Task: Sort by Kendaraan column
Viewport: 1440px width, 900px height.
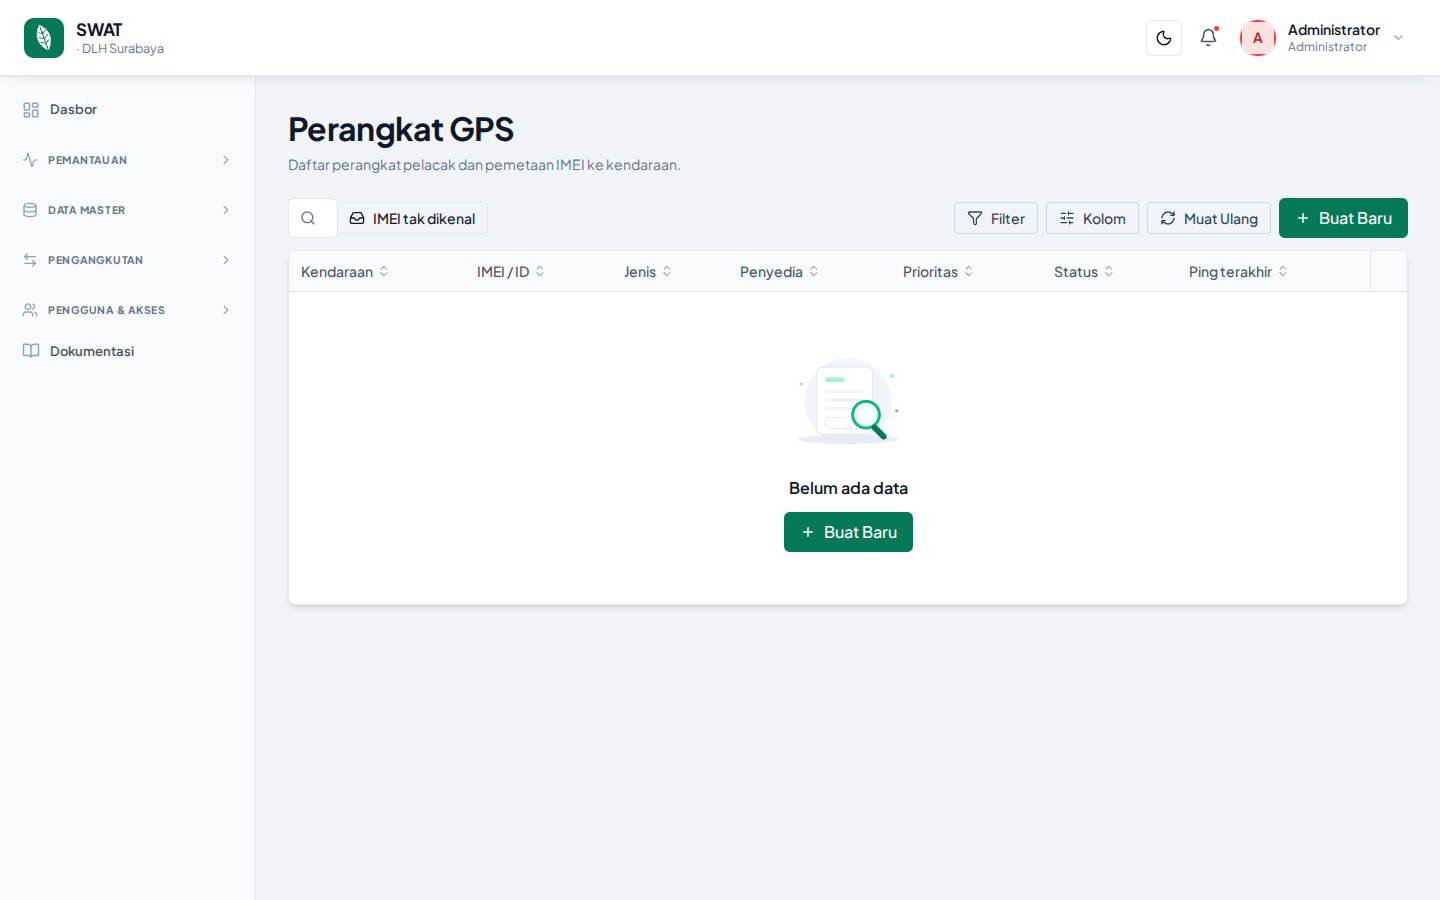Action: pyautogui.click(x=345, y=272)
